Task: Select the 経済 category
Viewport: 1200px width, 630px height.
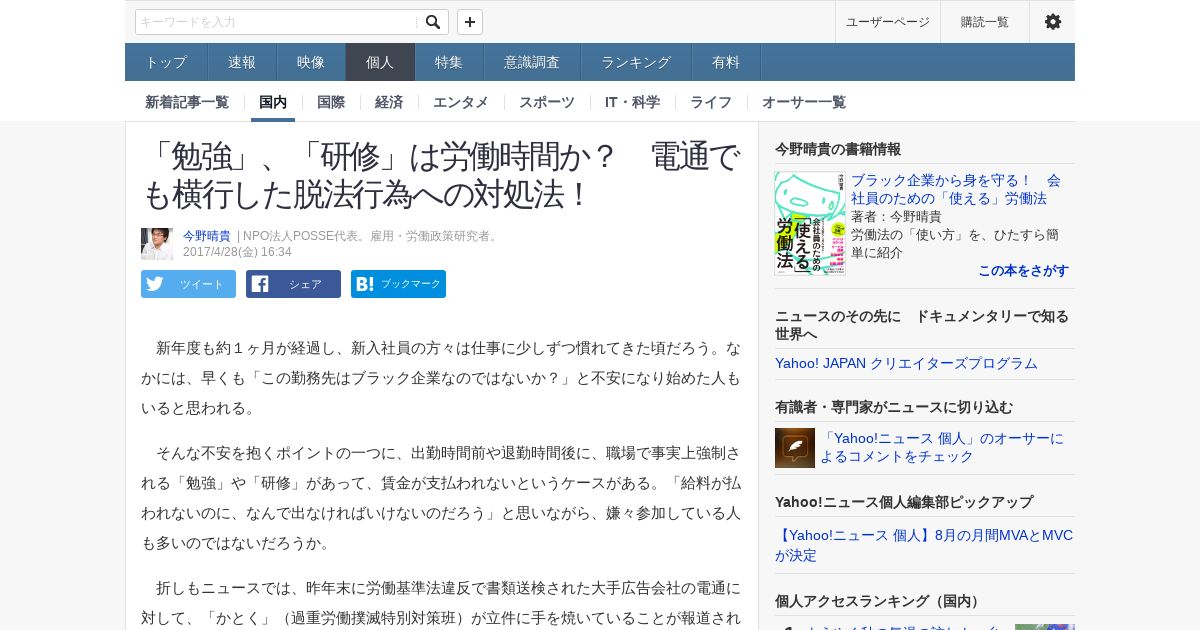Action: pos(389,102)
